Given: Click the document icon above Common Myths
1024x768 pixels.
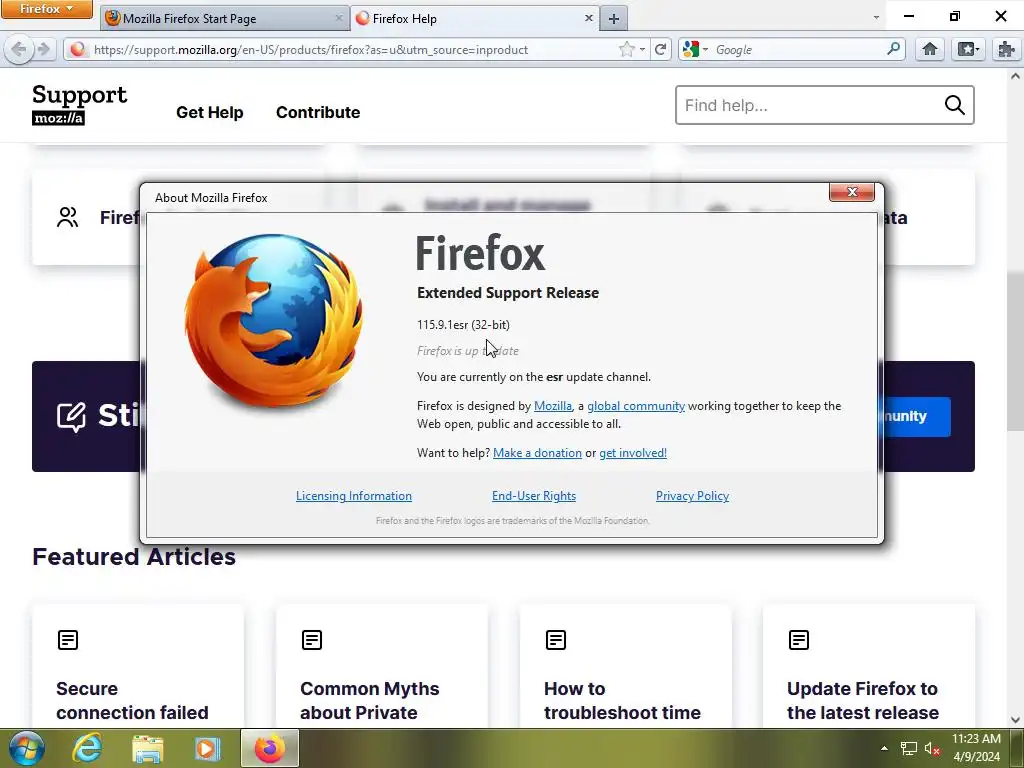Looking at the screenshot, I should (x=312, y=640).
